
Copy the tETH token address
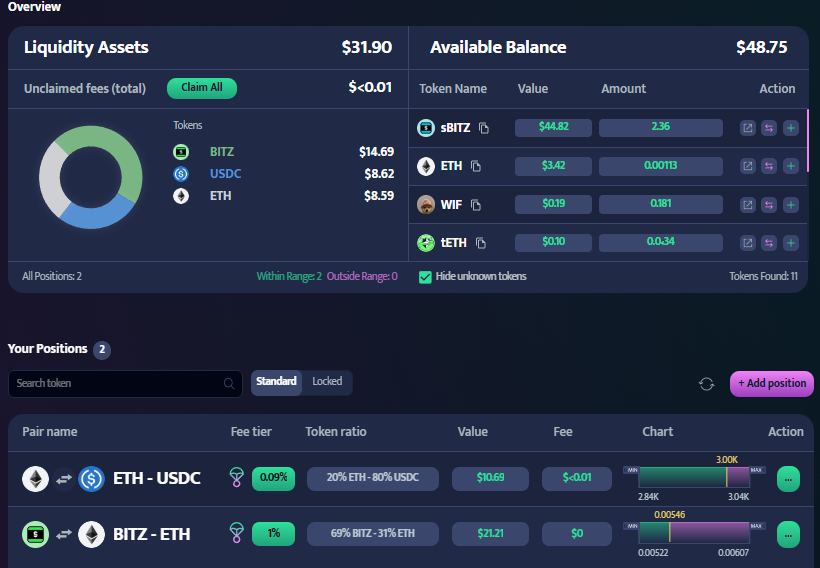coord(481,243)
